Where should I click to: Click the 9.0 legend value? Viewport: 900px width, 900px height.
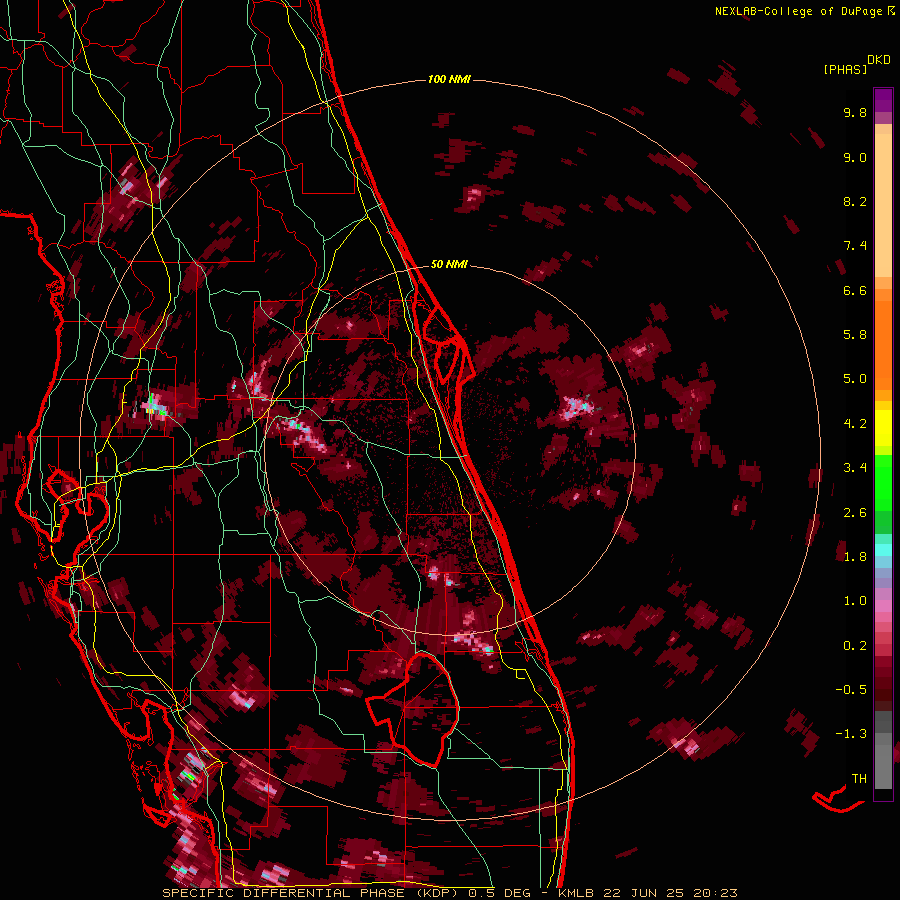coord(855,157)
